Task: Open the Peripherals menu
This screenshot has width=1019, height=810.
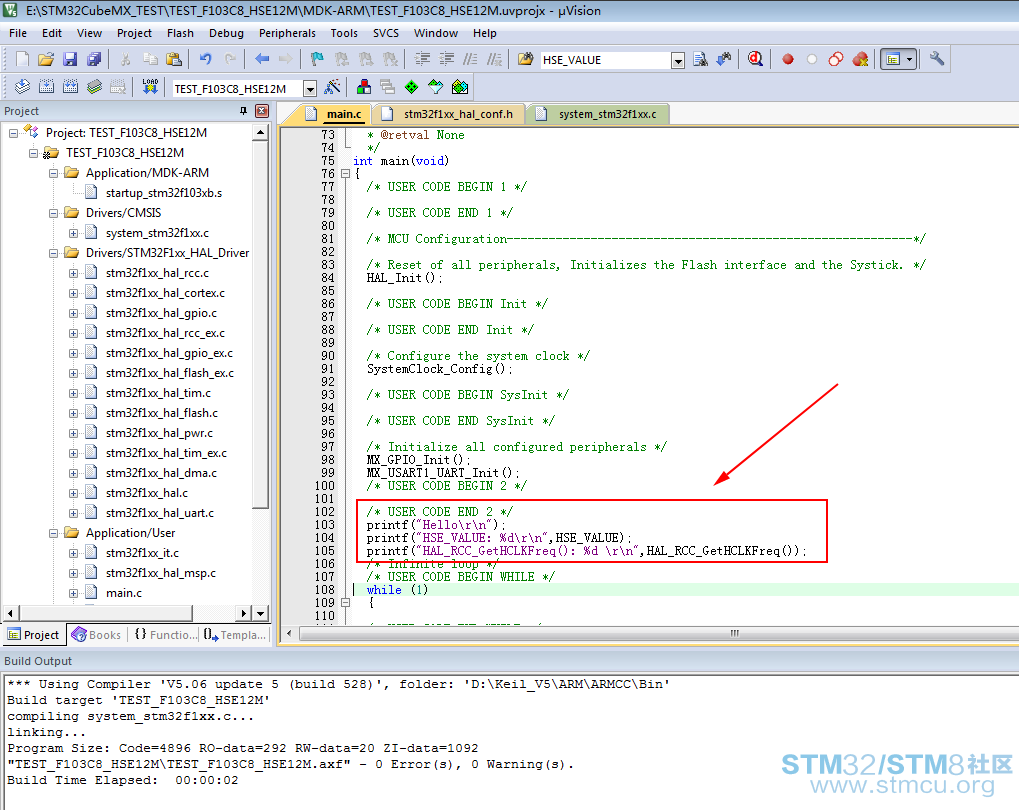Action: 287,33
